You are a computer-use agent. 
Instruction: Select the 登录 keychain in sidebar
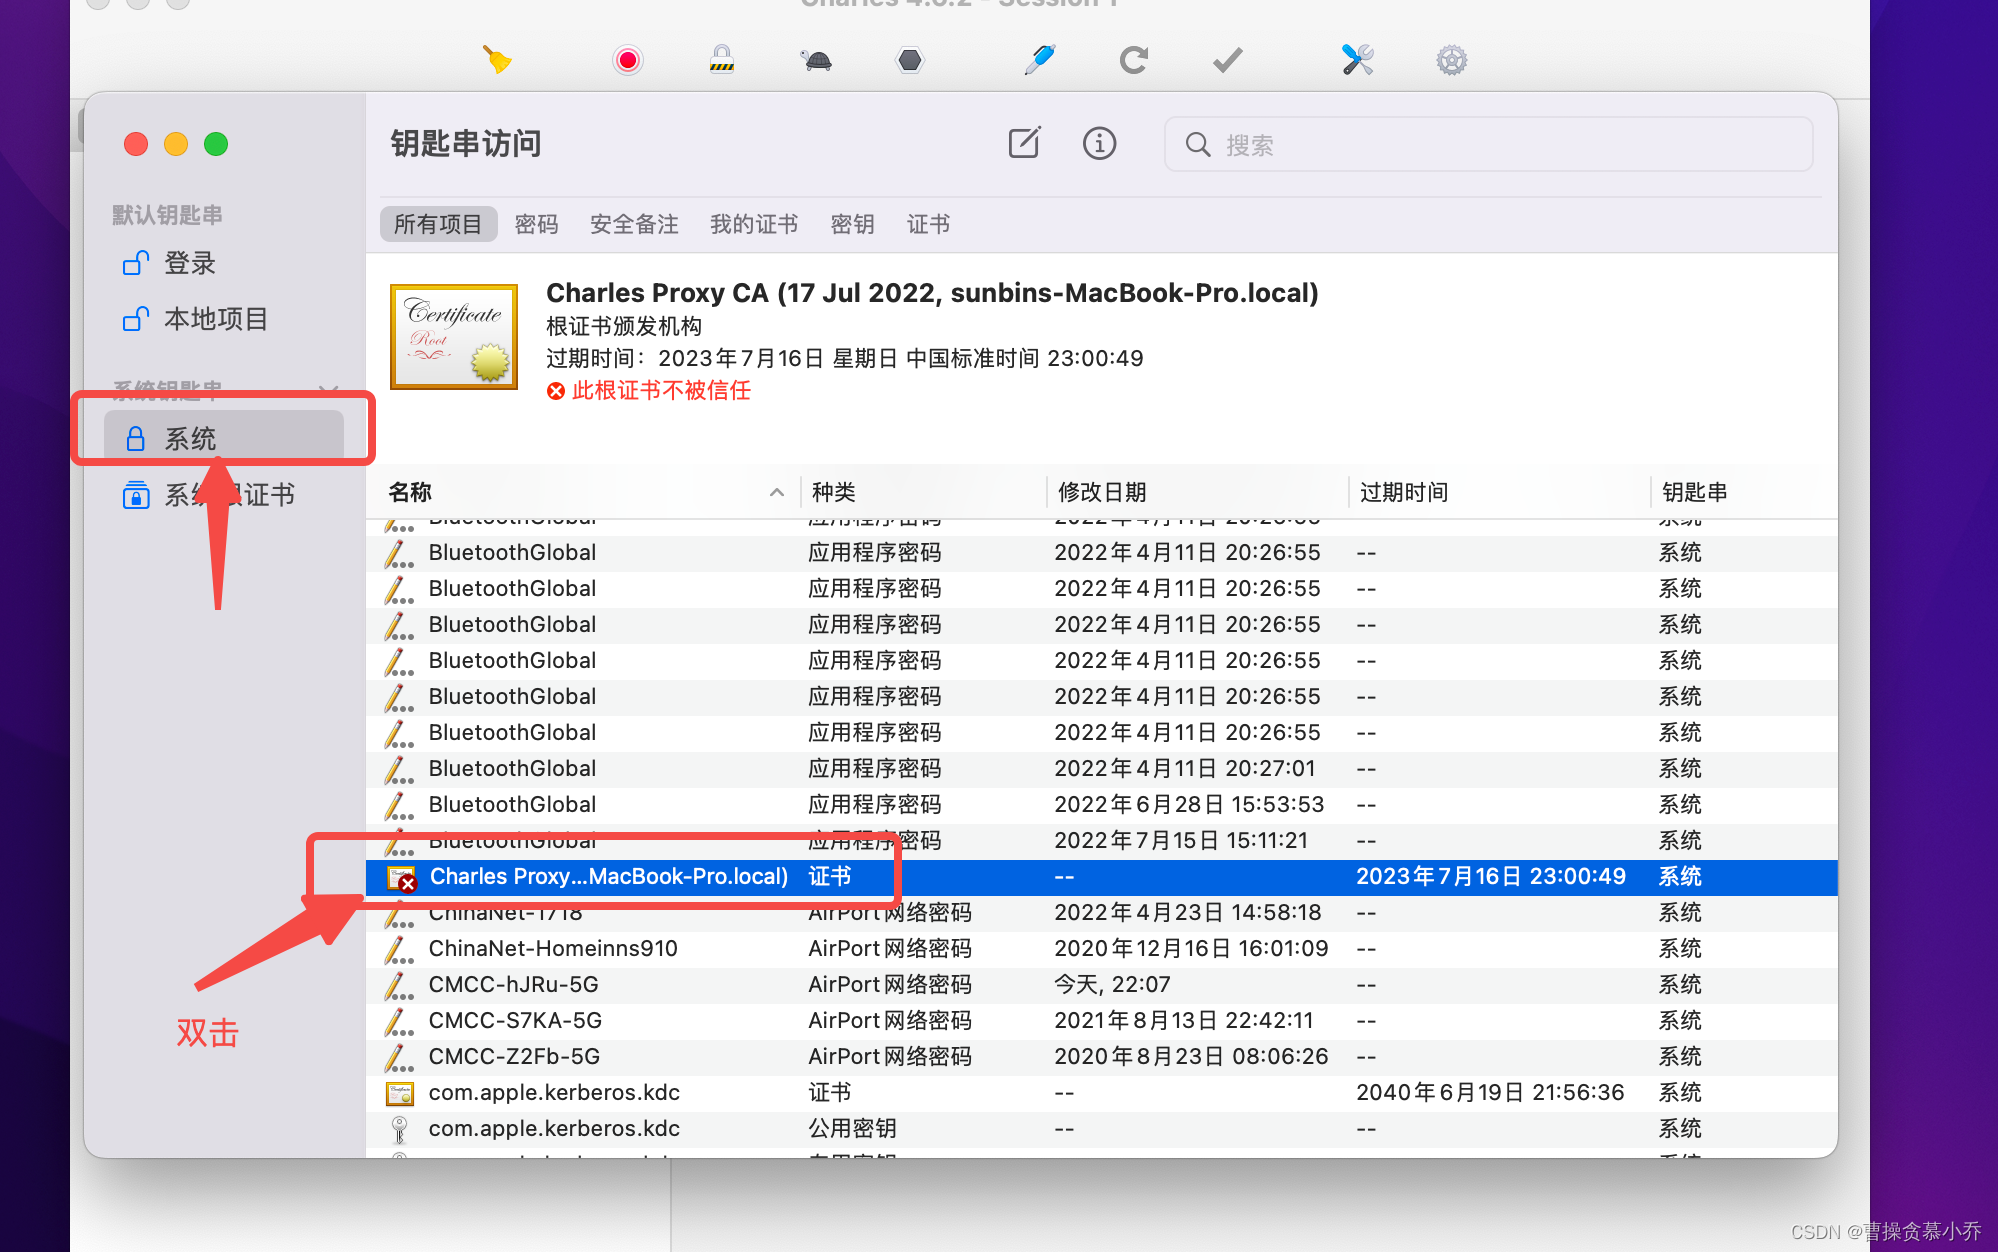(x=190, y=263)
